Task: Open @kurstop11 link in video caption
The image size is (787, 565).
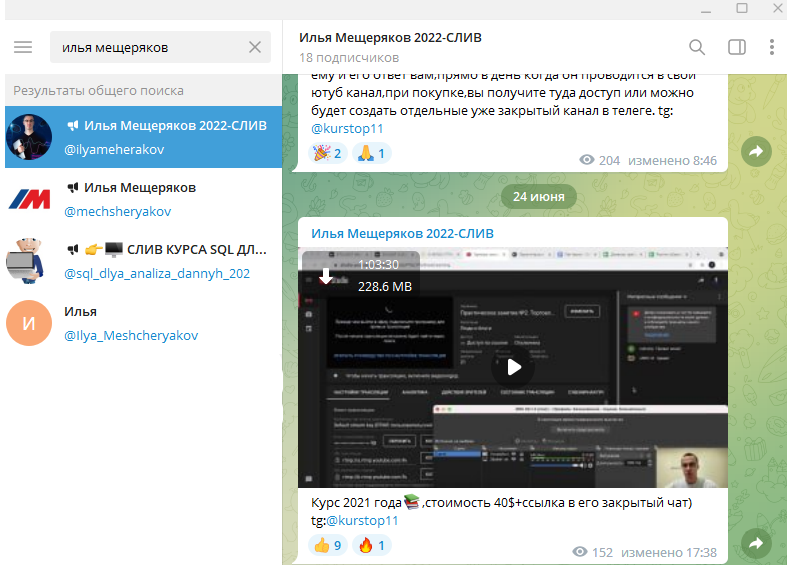Action: point(363,521)
